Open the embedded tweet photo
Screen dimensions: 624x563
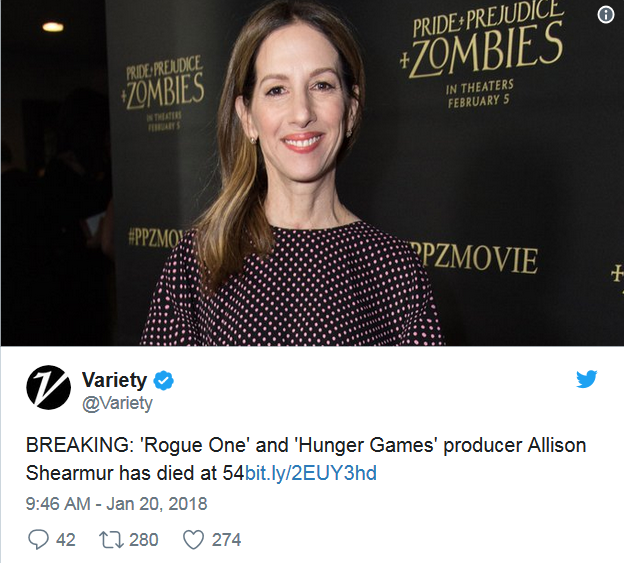pyautogui.click(x=312, y=173)
